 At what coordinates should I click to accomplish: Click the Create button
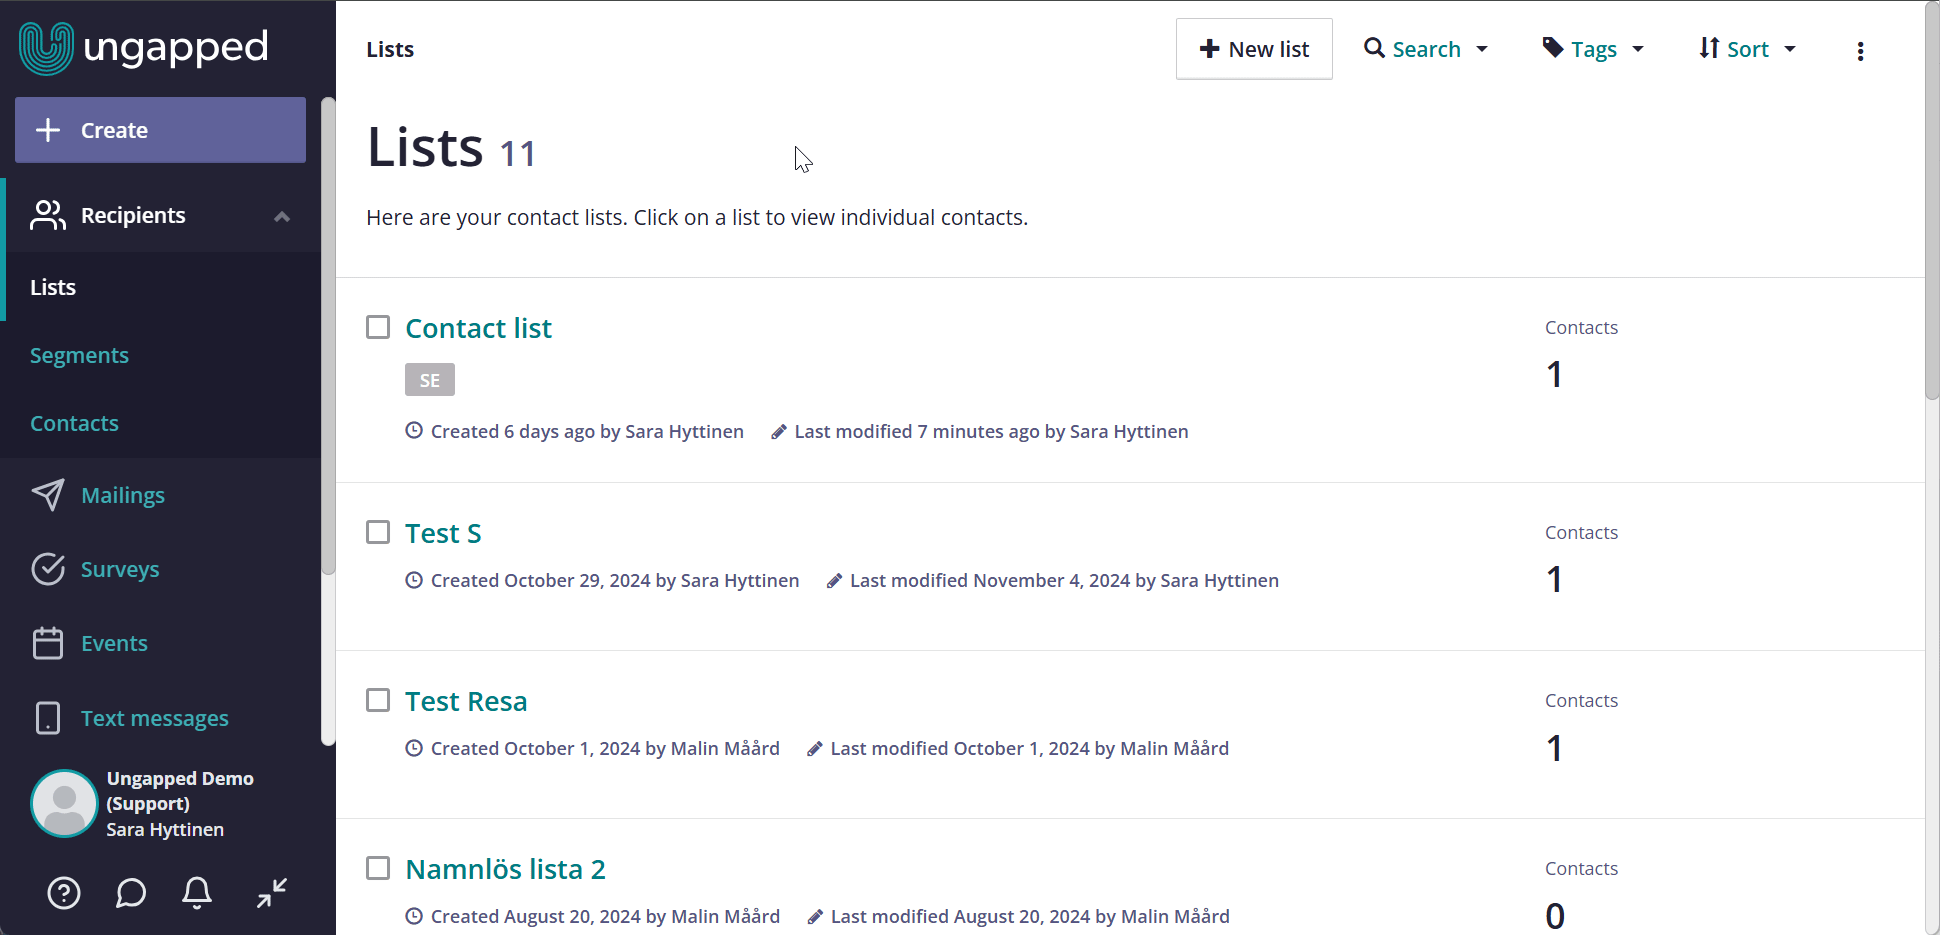(x=160, y=130)
